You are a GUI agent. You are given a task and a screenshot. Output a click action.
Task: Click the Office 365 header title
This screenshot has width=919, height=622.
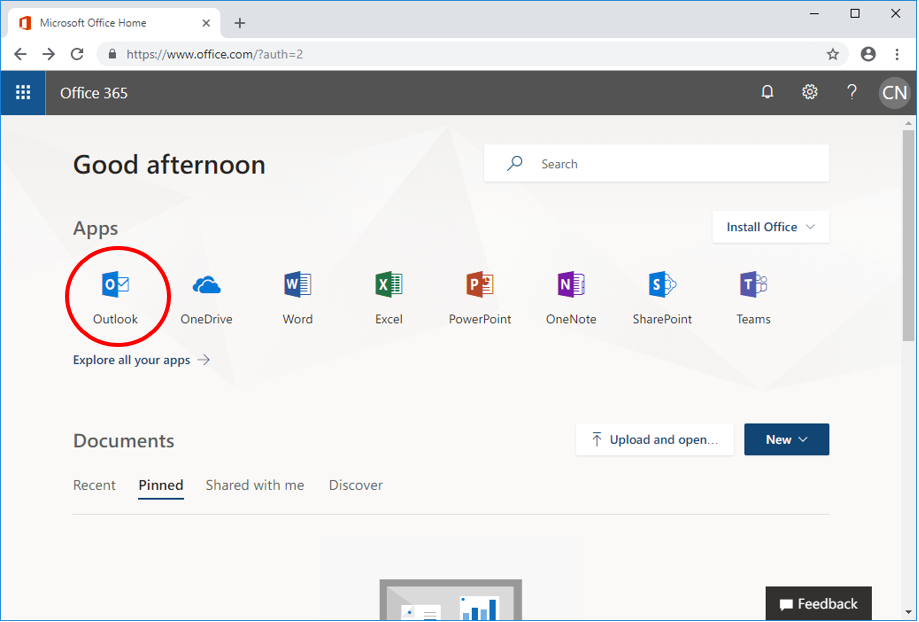[94, 93]
